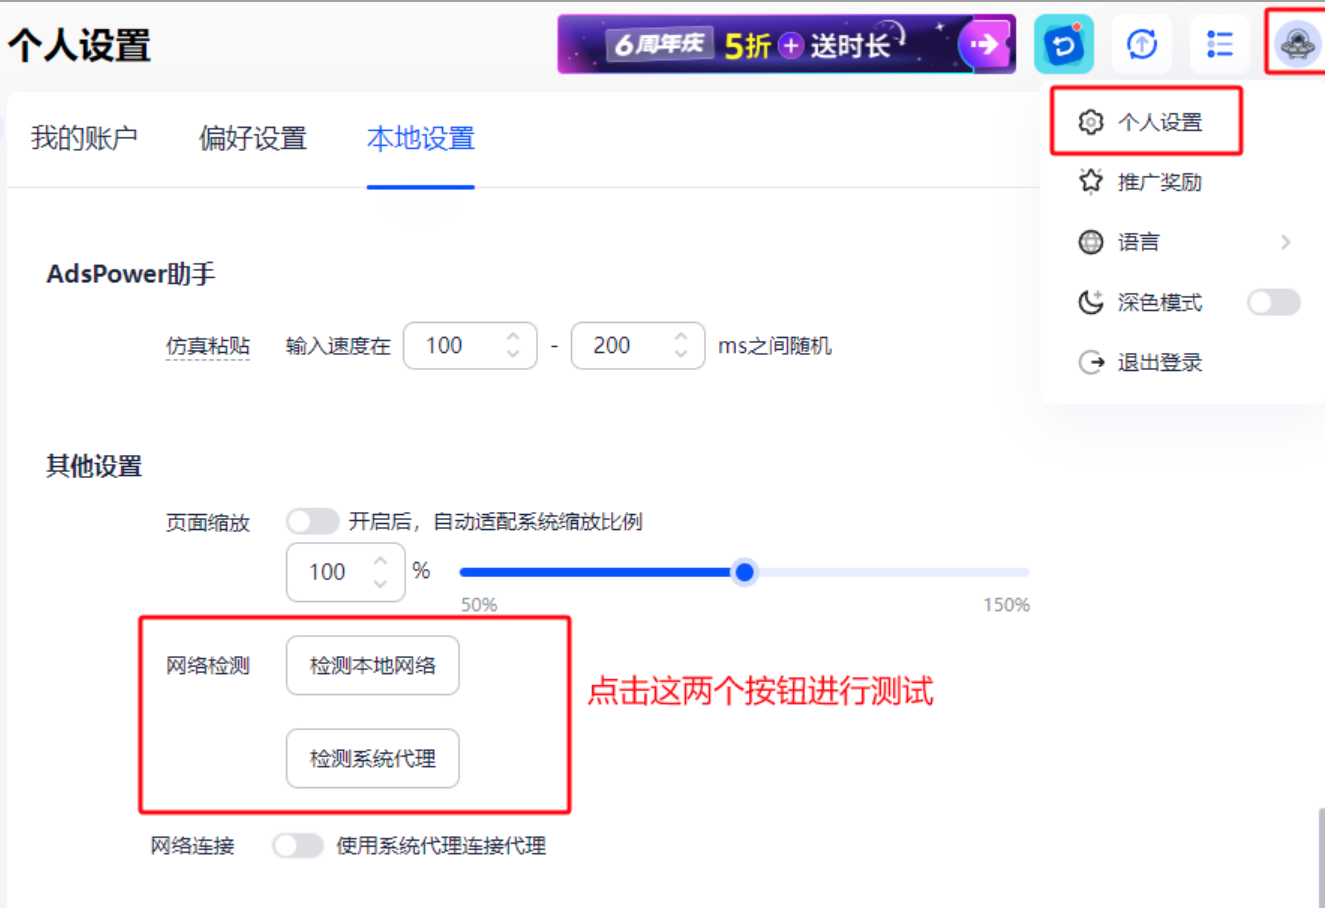
Task: Click the 检测本地网络 button
Action: 372,665
